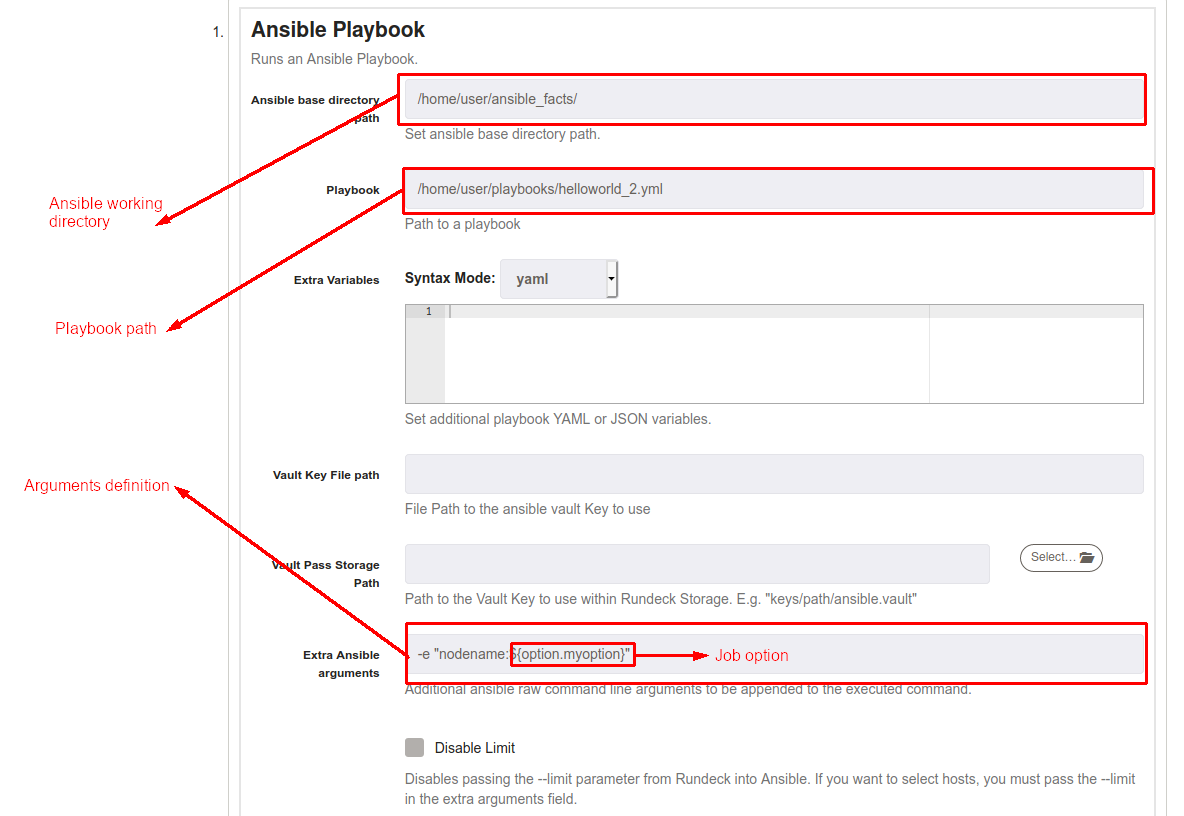This screenshot has height=816, width=1184.
Task: Click the Playbook field label
Action: click(353, 190)
